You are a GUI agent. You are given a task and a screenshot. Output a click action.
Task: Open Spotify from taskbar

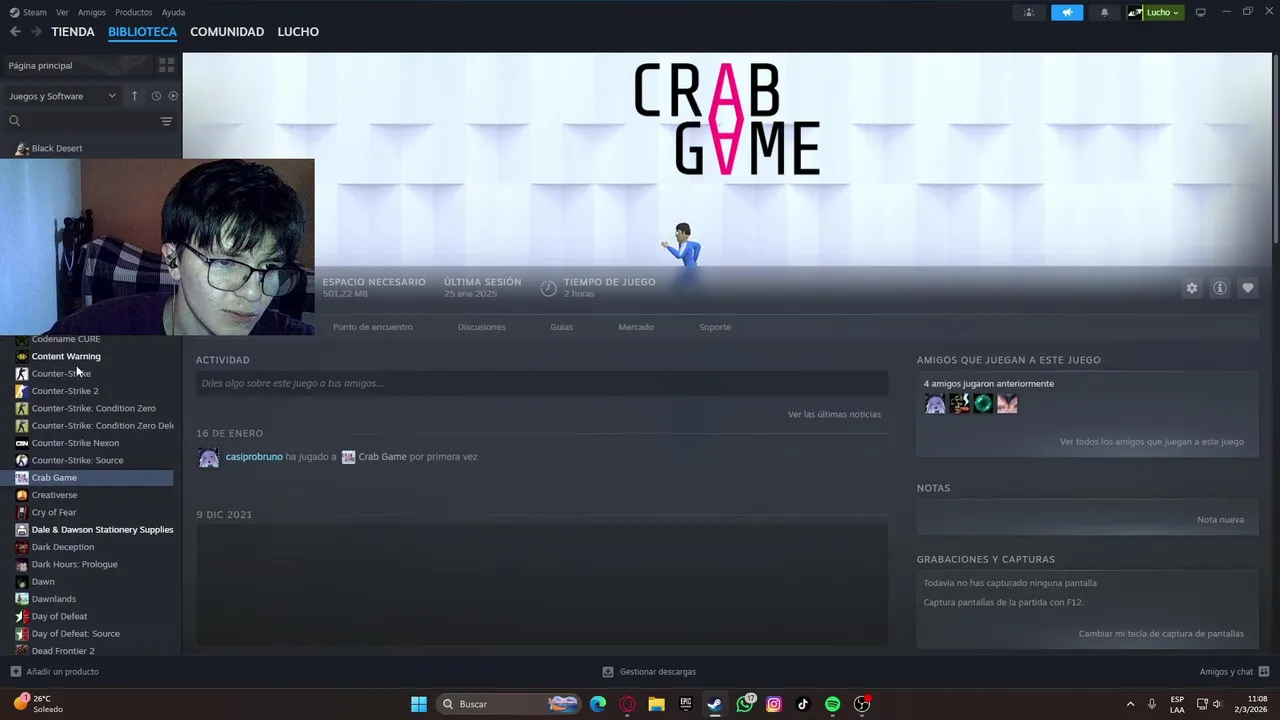point(832,704)
